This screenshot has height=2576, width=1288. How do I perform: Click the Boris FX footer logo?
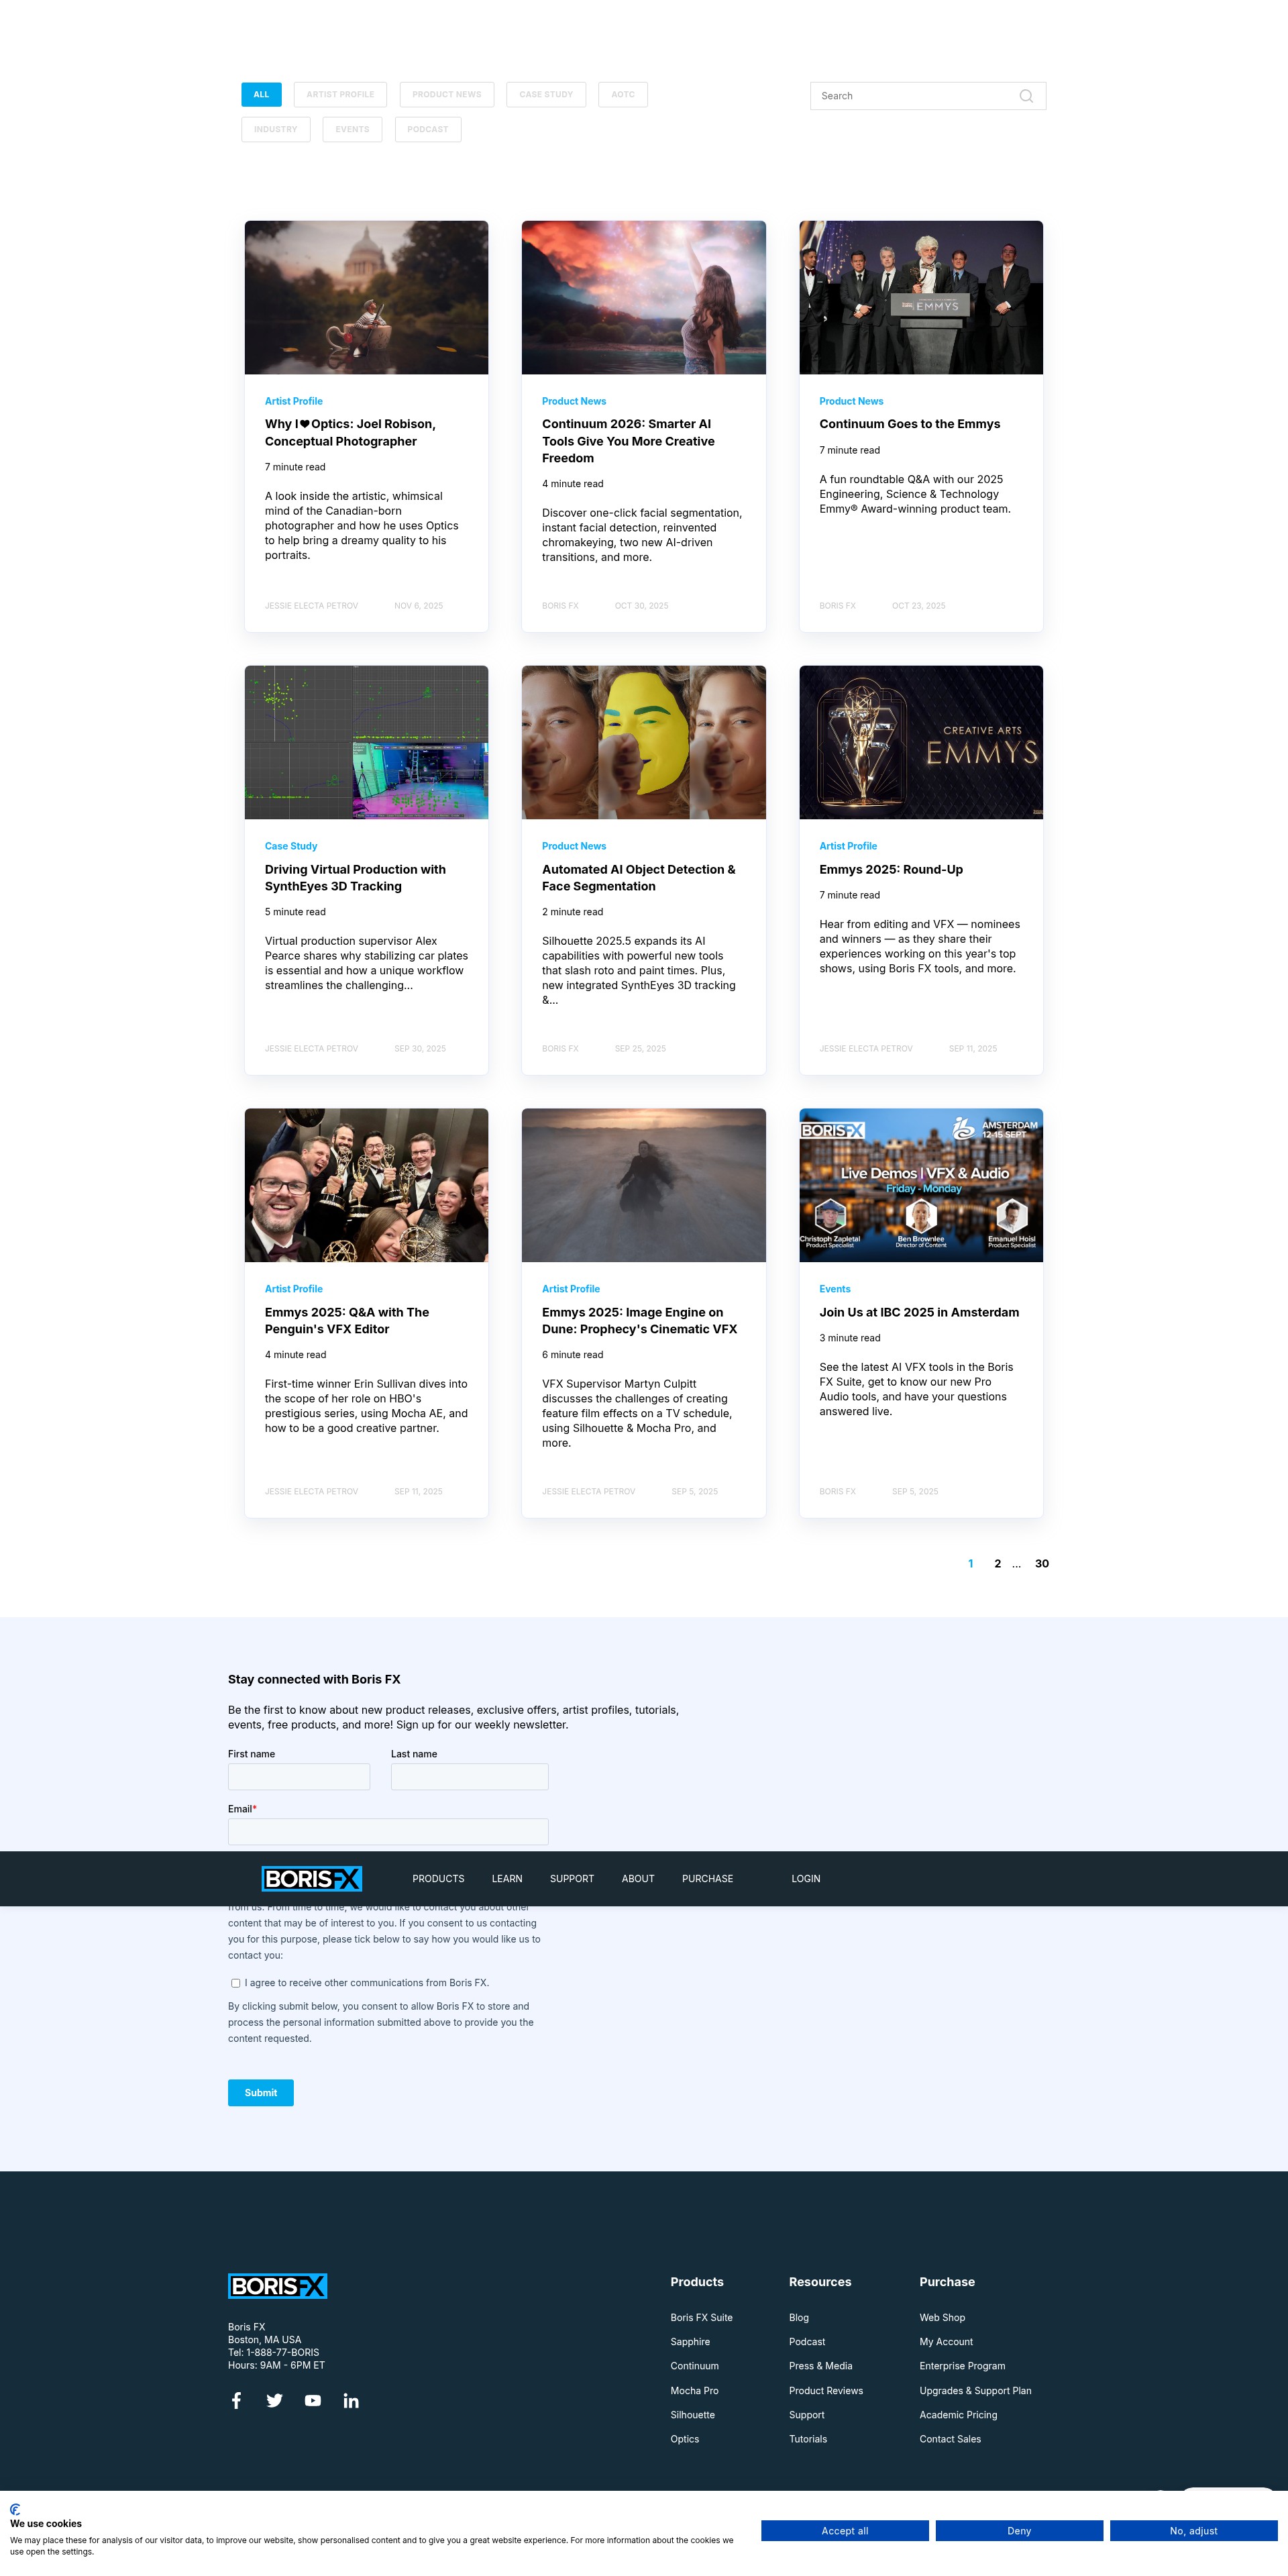pos(278,2286)
